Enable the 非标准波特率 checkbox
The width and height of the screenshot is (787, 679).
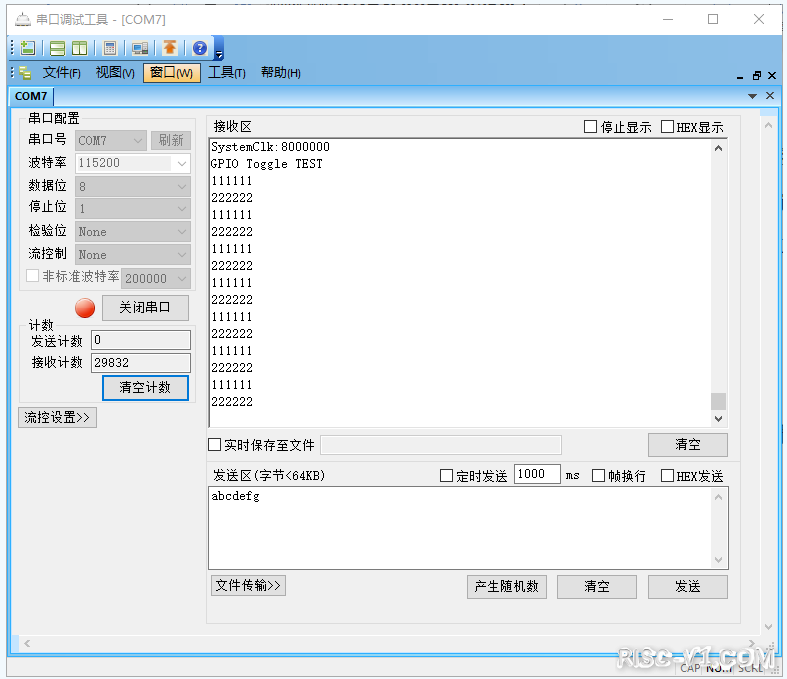pos(33,276)
